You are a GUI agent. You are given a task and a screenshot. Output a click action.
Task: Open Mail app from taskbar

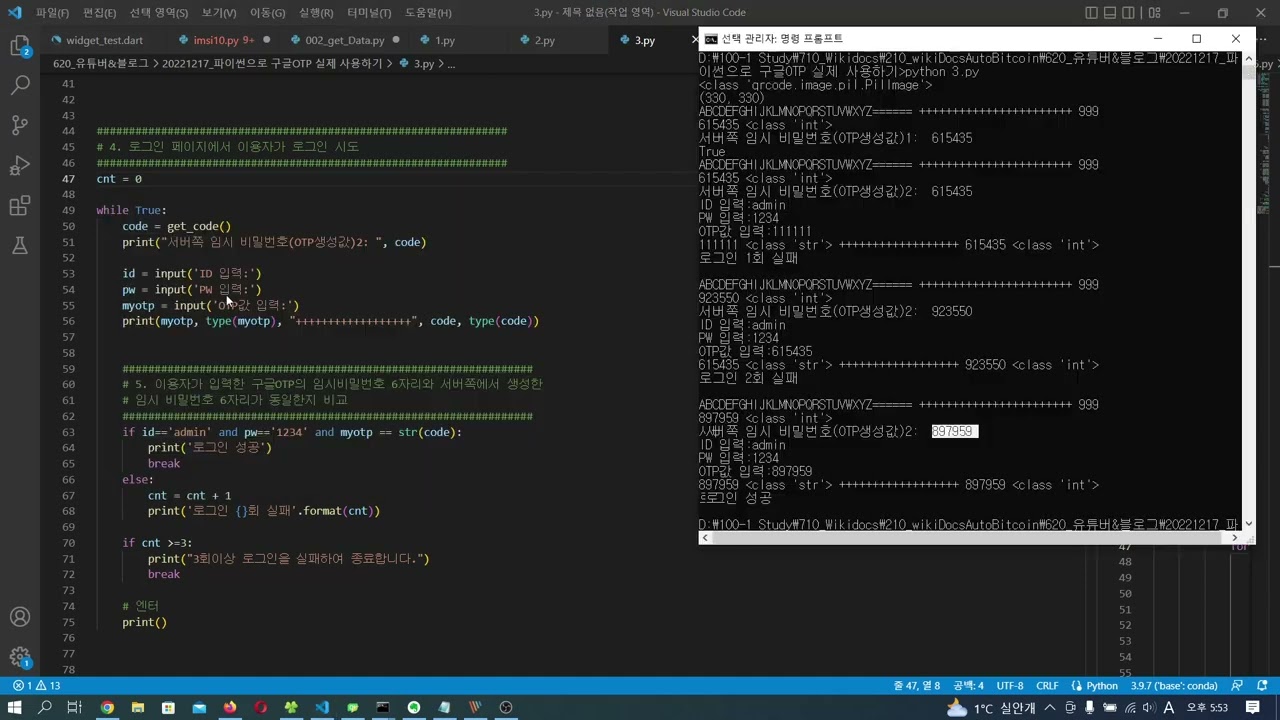tap(199, 708)
